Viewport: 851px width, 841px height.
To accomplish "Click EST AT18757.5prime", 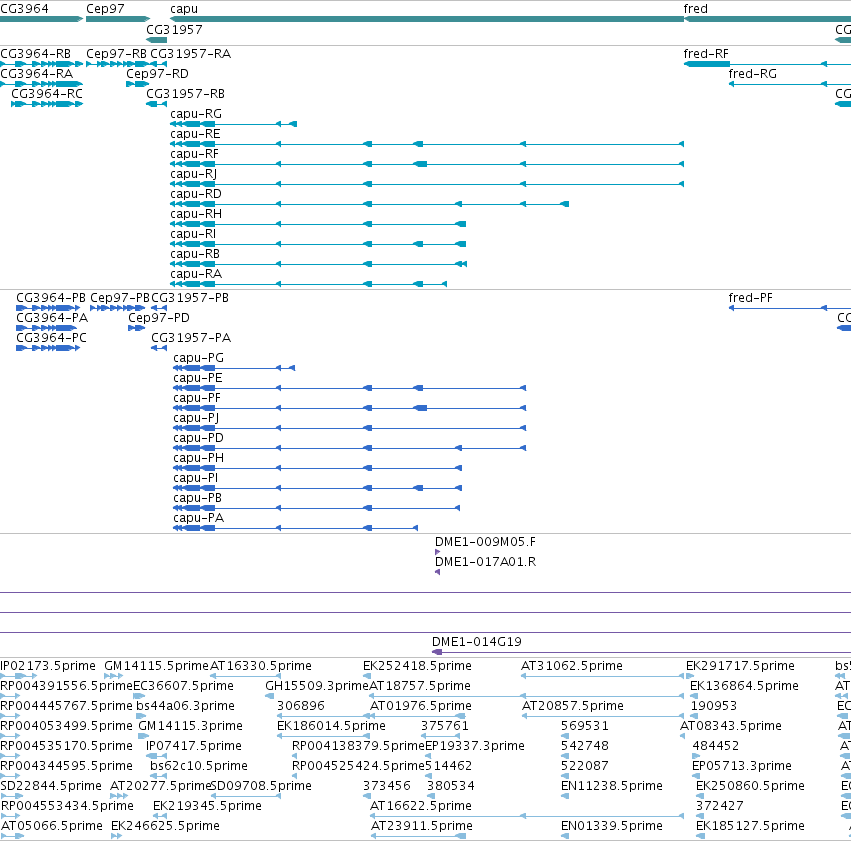I will (420, 686).
